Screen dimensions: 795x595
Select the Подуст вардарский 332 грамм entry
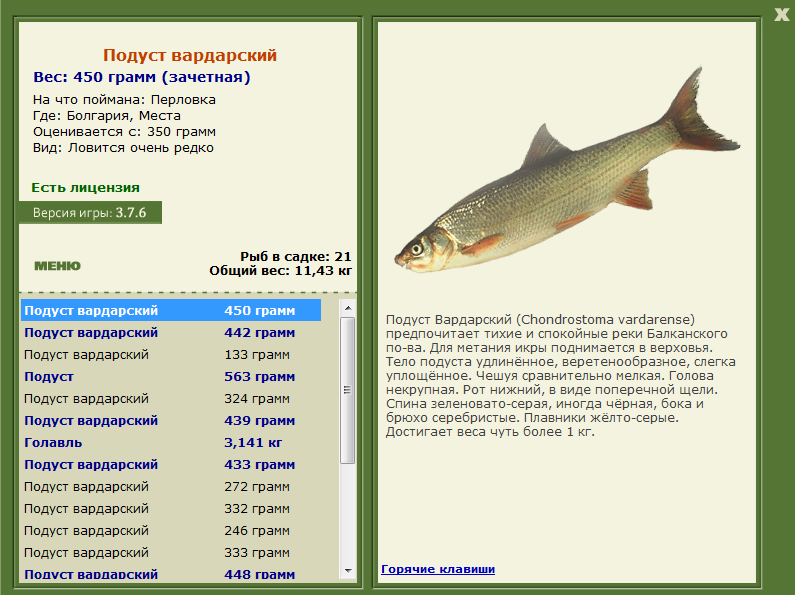171,509
